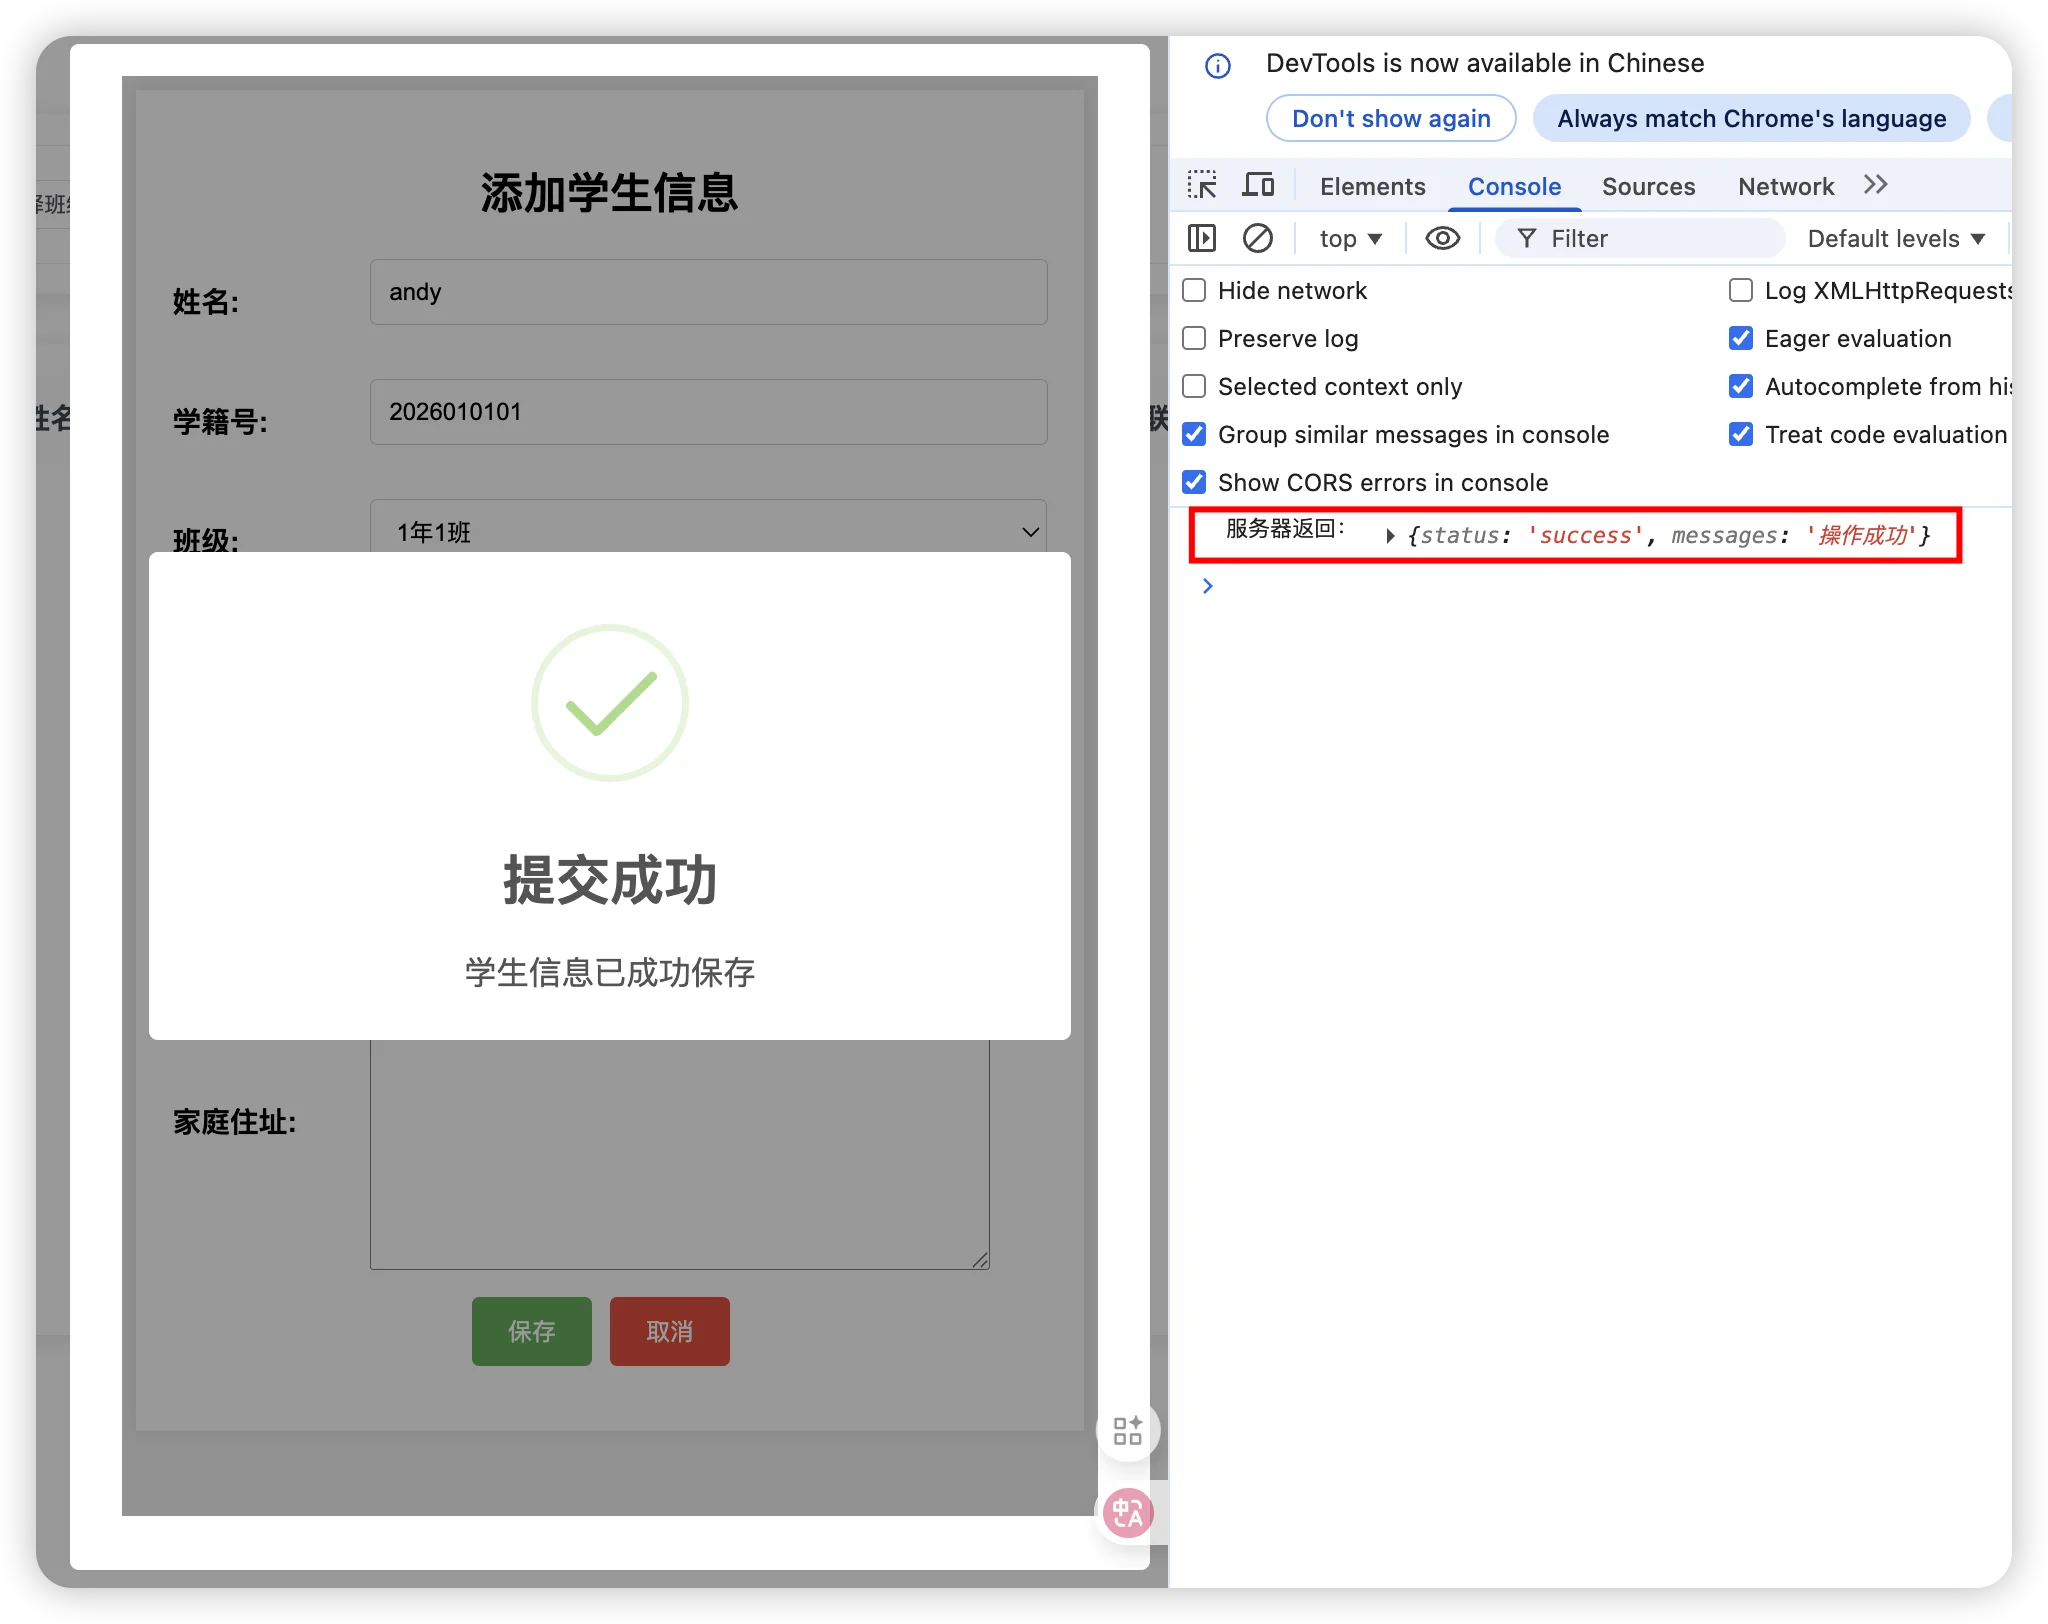Click the 服务器返回 log label
The image size is (2048, 1624).
tap(1286, 528)
